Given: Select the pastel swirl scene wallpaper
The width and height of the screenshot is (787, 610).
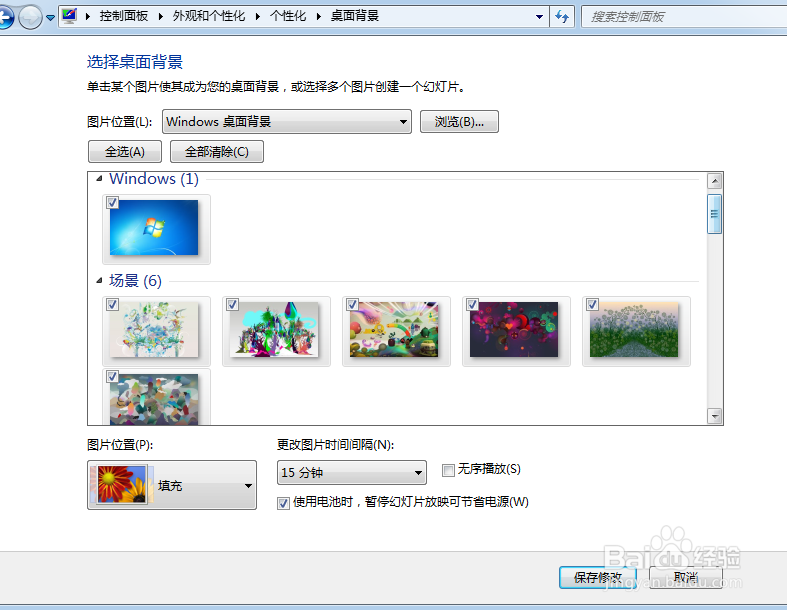Looking at the screenshot, I should 154,329.
